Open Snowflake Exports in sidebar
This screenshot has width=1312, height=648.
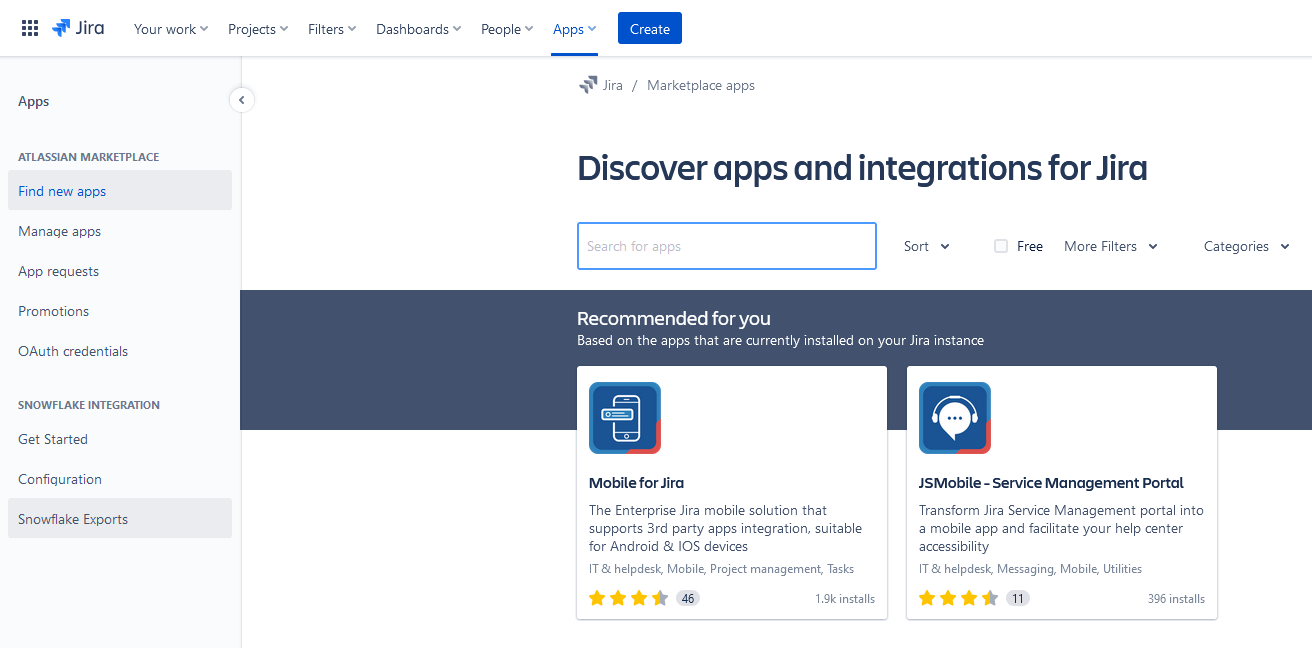73,519
